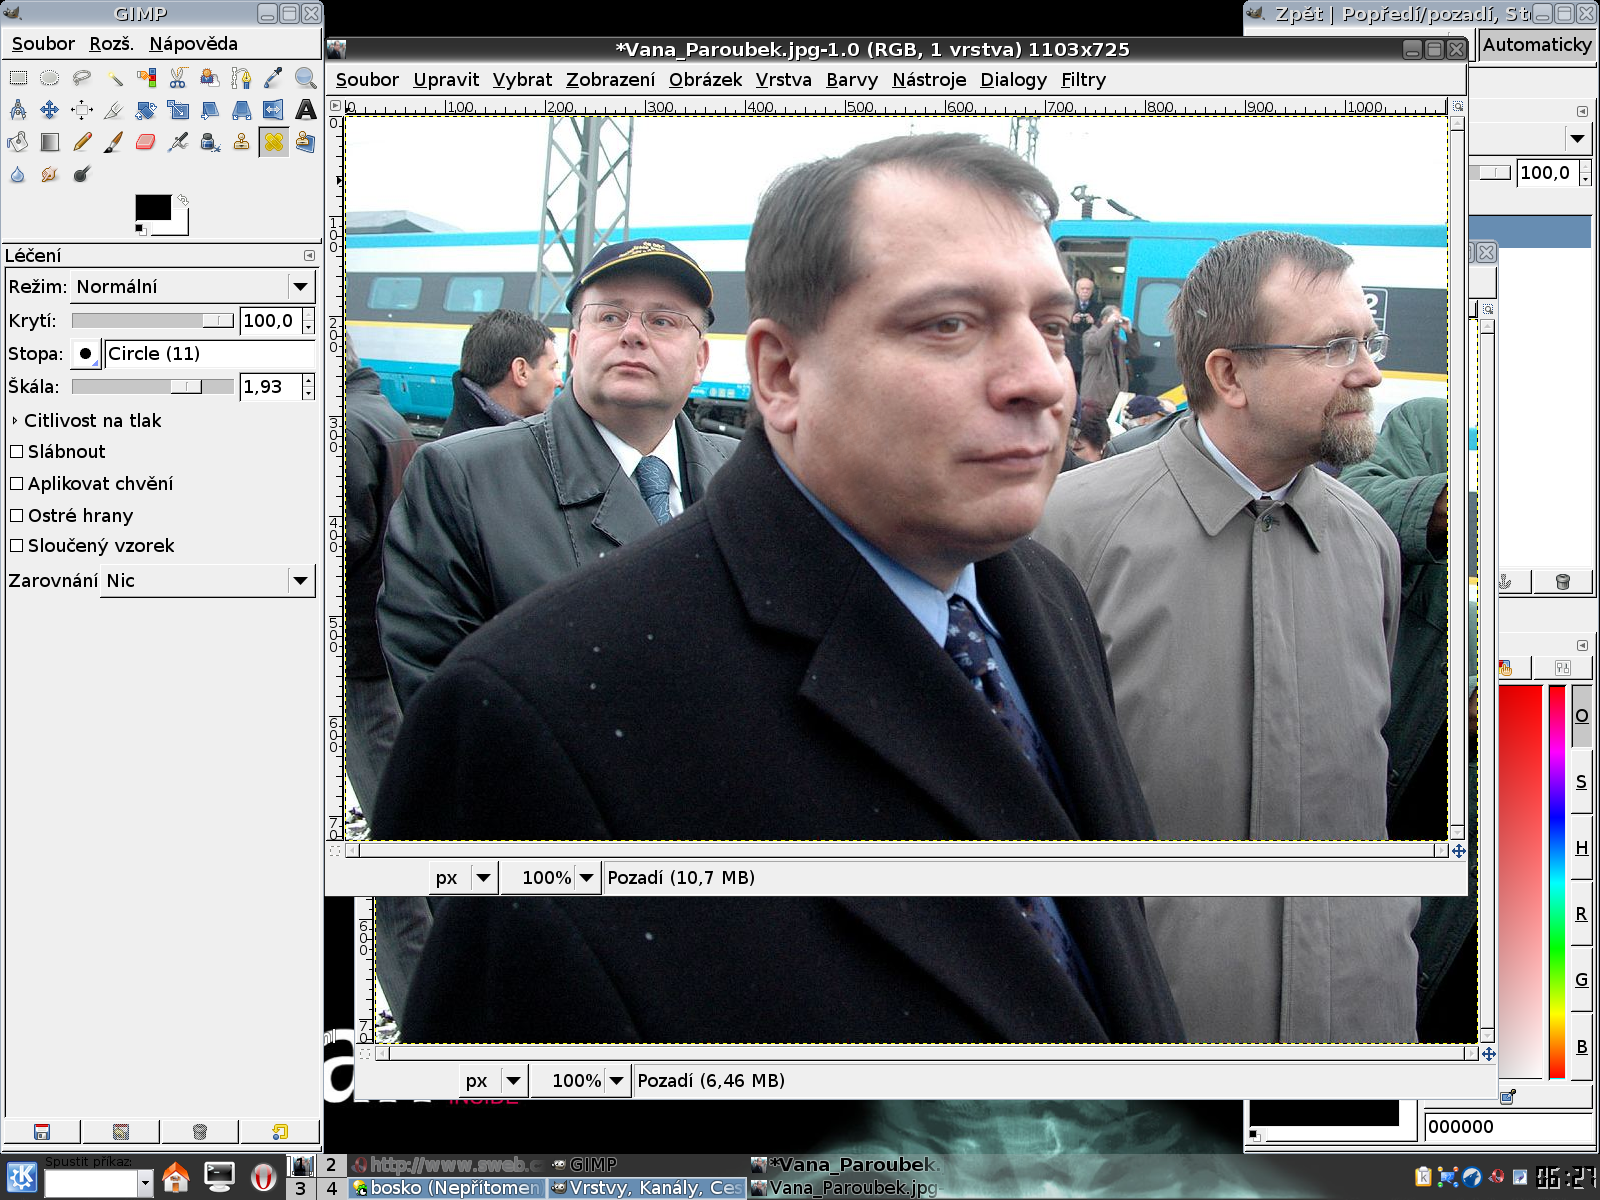This screenshot has width=1600, height=1200.
Task: Select the Move tool
Action: coord(50,110)
